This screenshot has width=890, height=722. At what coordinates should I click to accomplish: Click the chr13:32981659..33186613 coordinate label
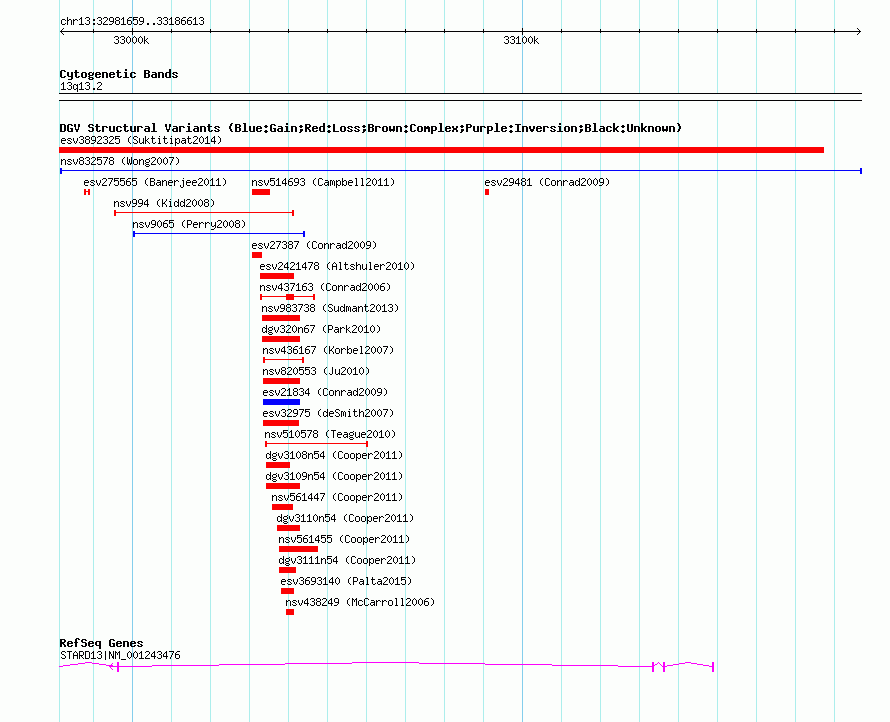[x=132, y=21]
